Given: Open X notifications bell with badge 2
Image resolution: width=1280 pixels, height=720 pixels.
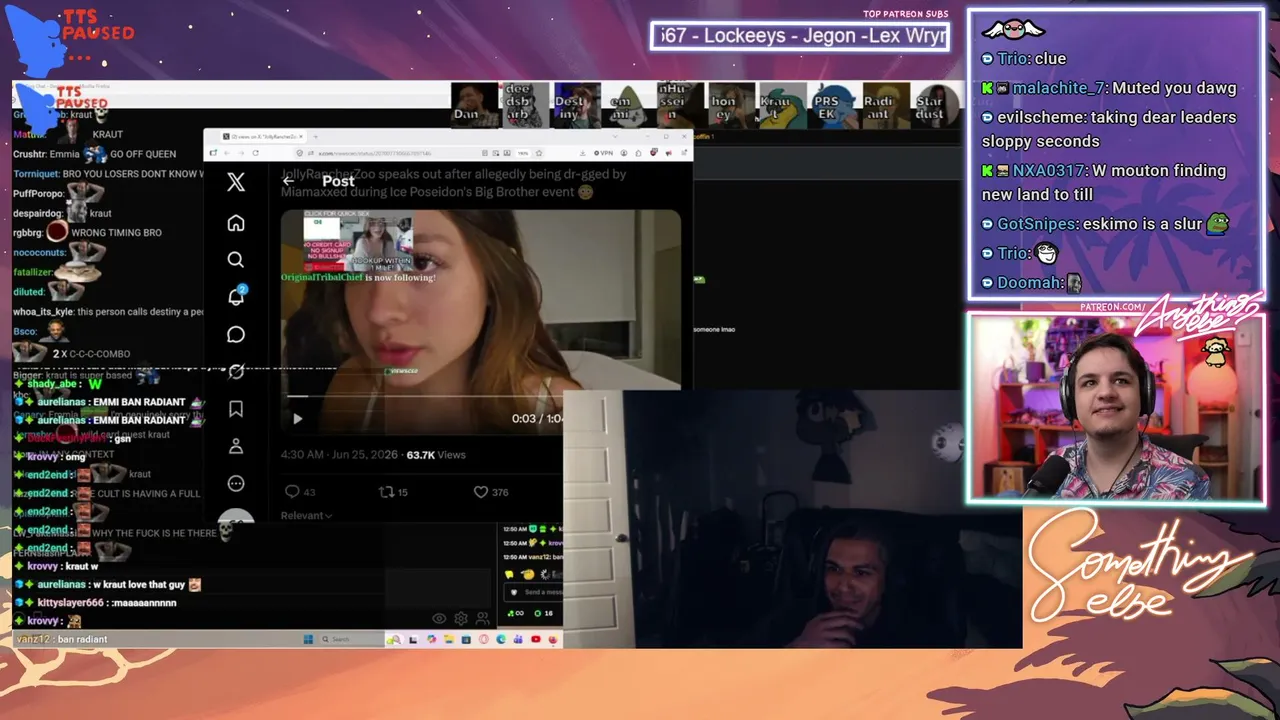Looking at the screenshot, I should click(x=236, y=296).
